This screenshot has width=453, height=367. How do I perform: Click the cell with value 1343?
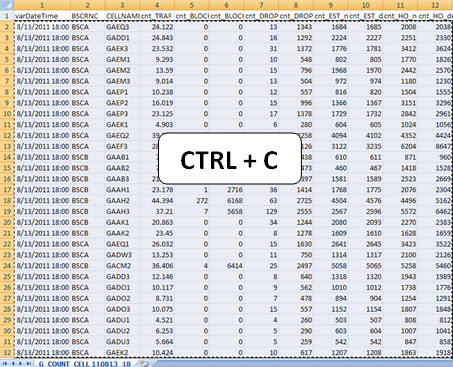[x=296, y=27]
